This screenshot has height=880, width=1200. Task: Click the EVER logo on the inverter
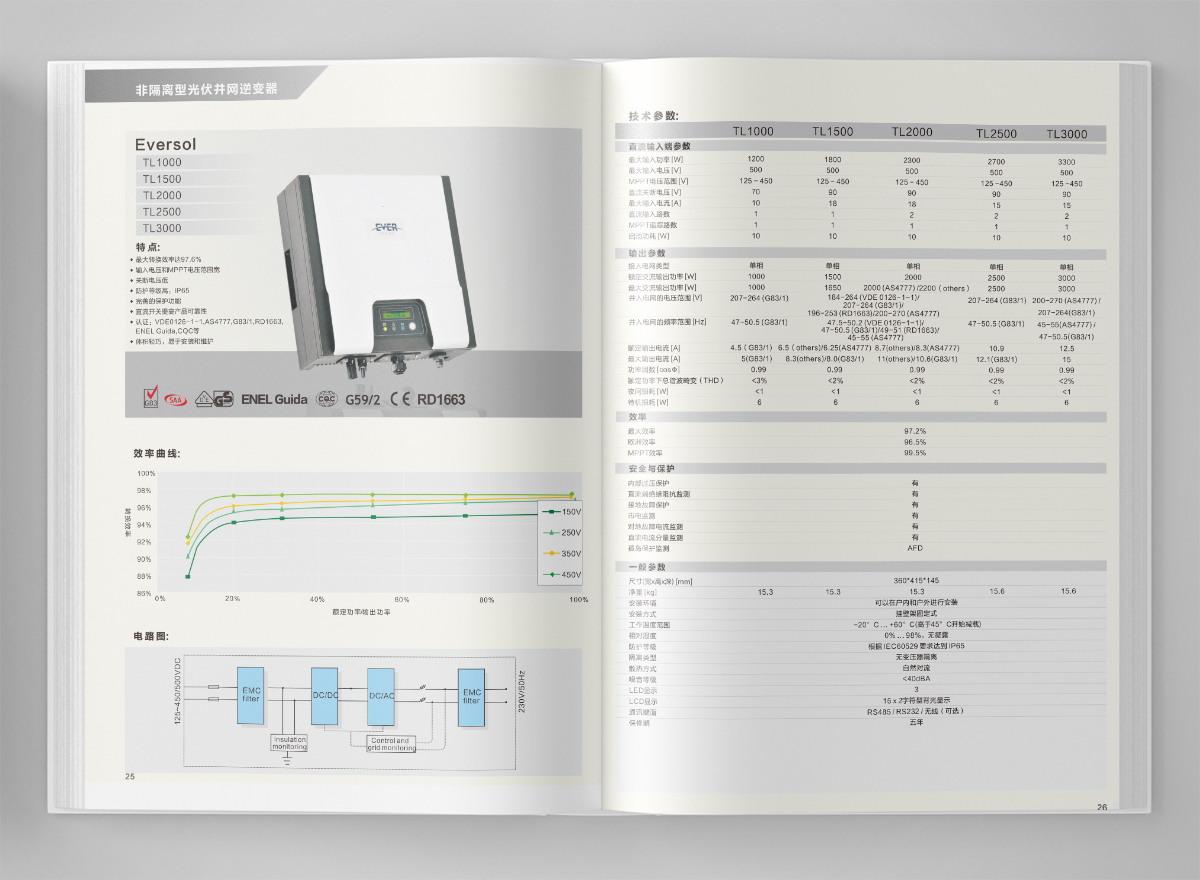coord(386,226)
